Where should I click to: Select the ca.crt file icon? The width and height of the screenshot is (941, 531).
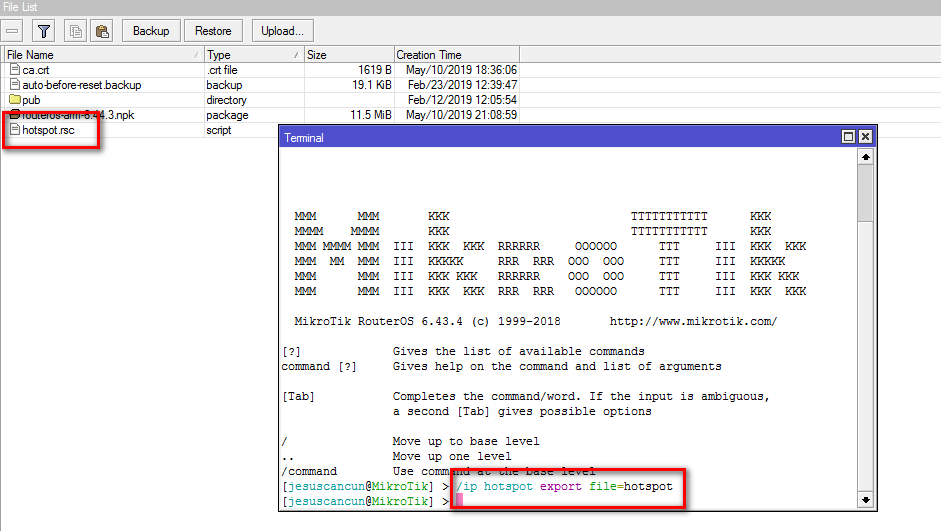pos(14,70)
